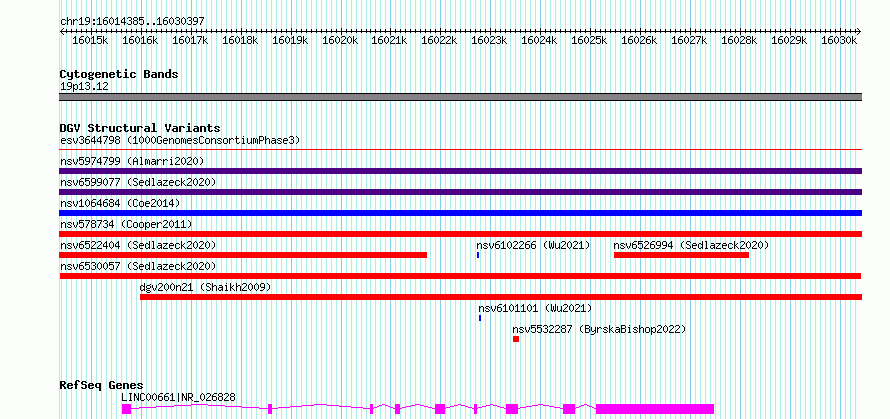The image size is (890, 419).
Task: Open the nsv6526994 (Sedlazeck2020) label
Action: click(x=691, y=245)
